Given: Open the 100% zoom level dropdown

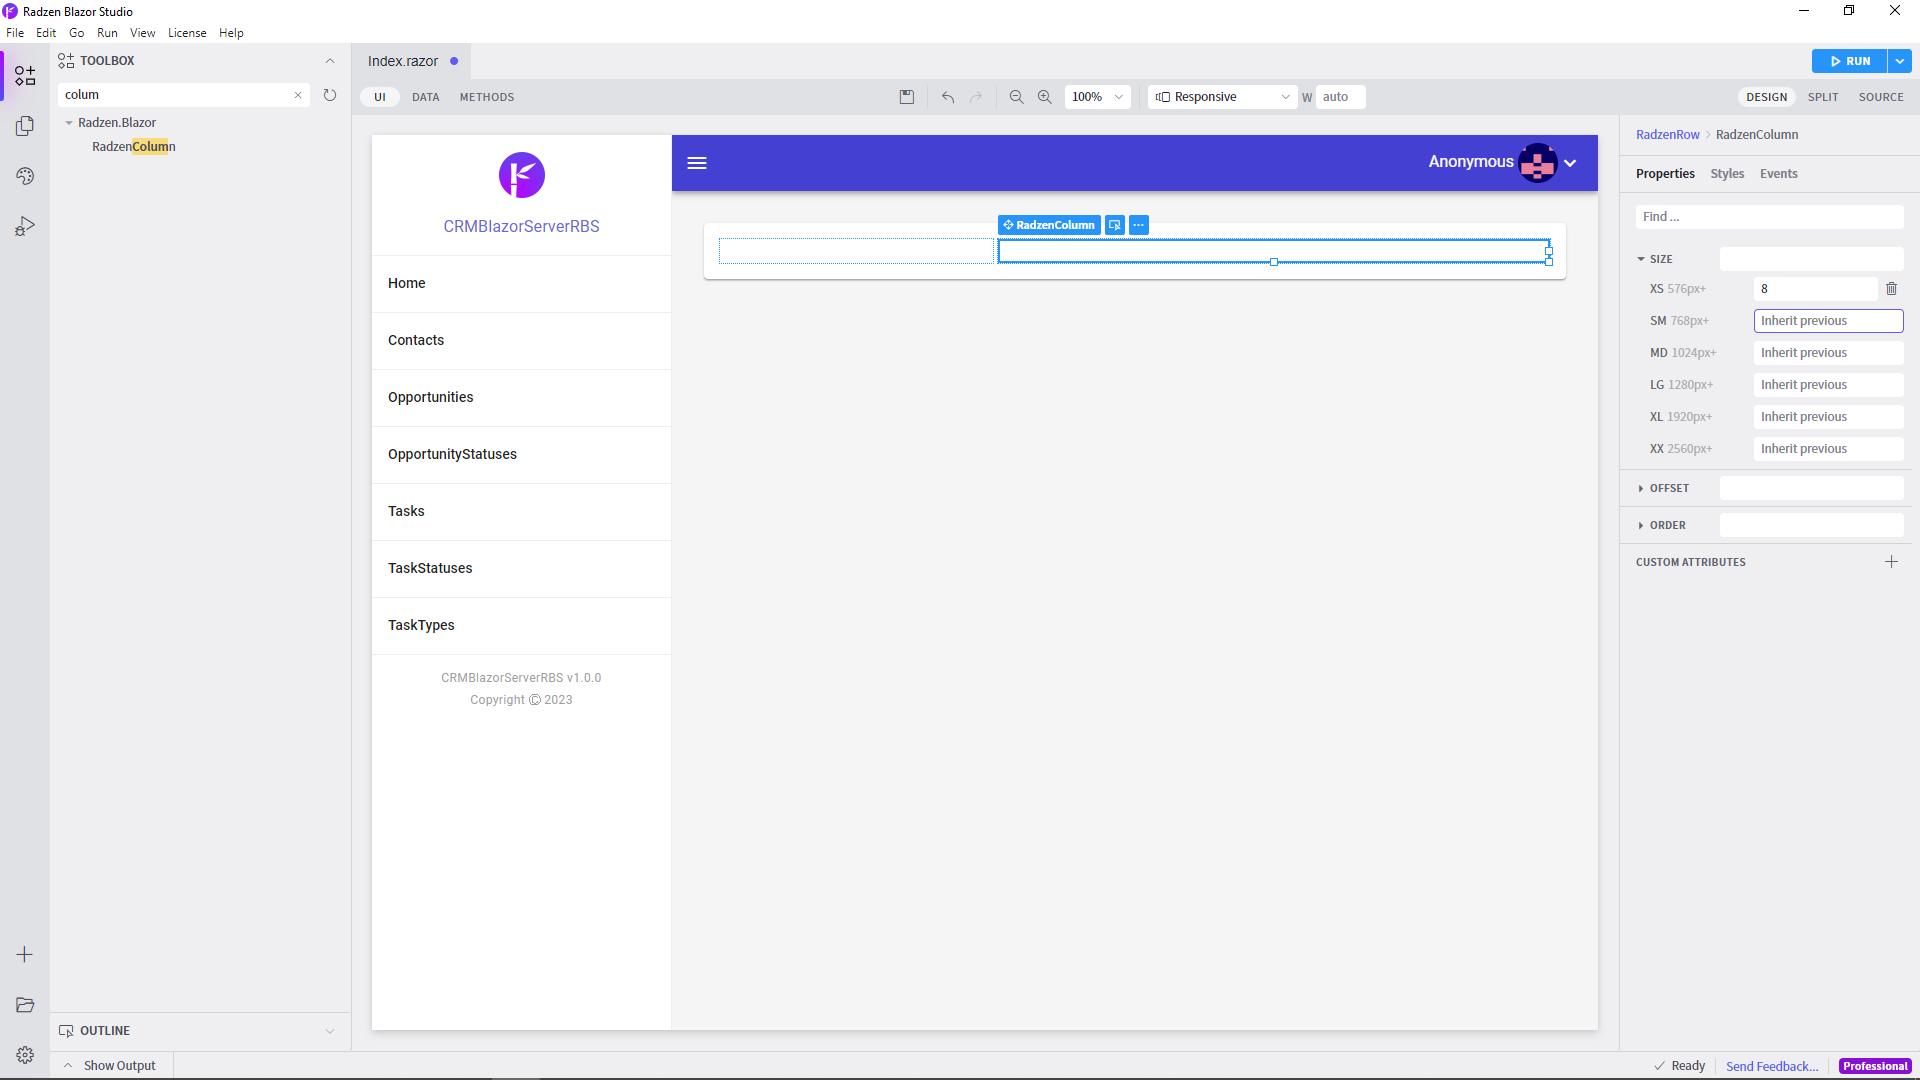Looking at the screenshot, I should (1097, 97).
